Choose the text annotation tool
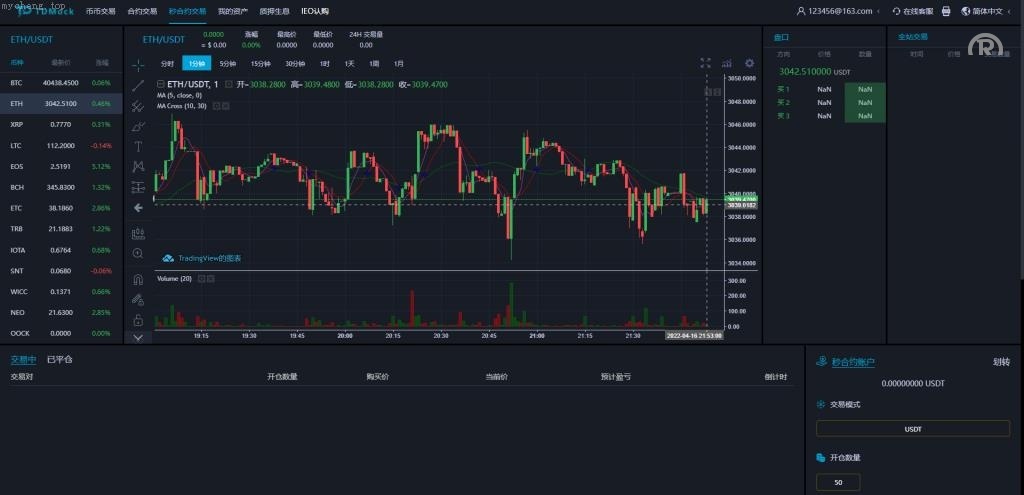This screenshot has width=1024, height=495. pyautogui.click(x=138, y=146)
